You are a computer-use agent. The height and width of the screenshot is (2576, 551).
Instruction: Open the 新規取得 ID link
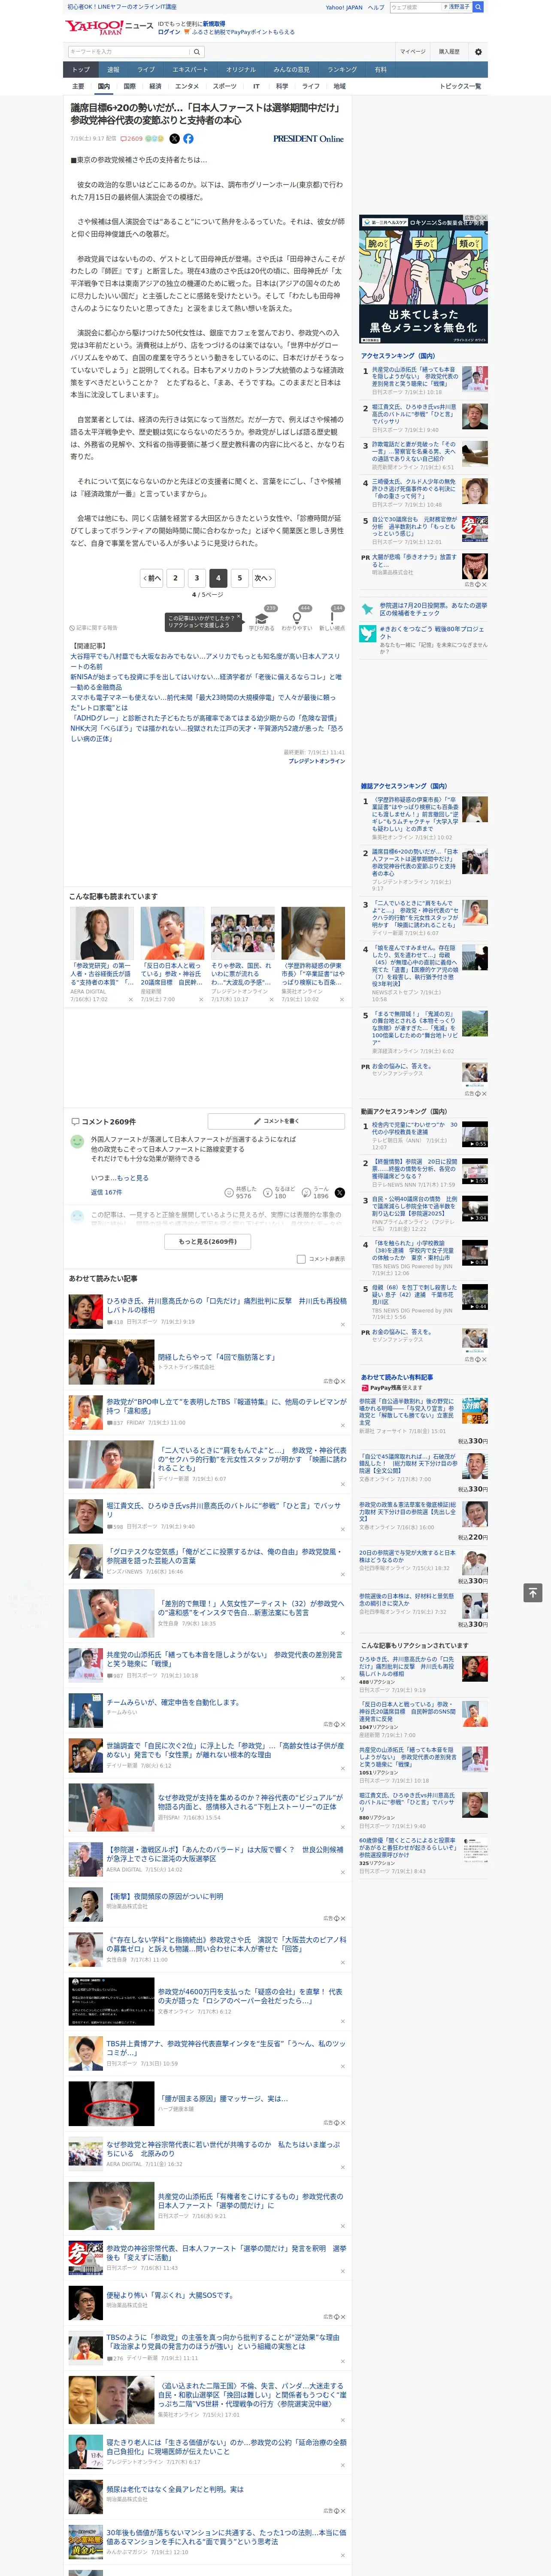point(214,23)
